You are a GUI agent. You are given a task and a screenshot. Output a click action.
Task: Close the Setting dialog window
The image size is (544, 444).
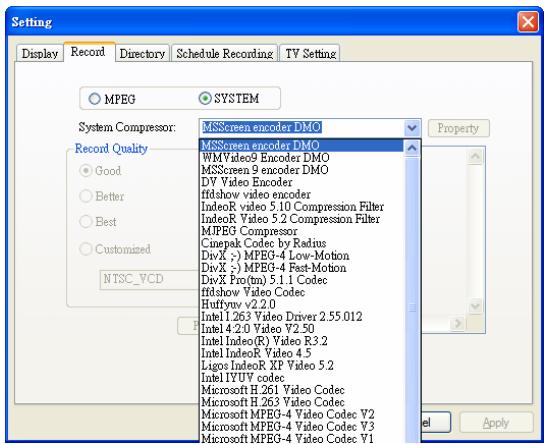[528, 22]
